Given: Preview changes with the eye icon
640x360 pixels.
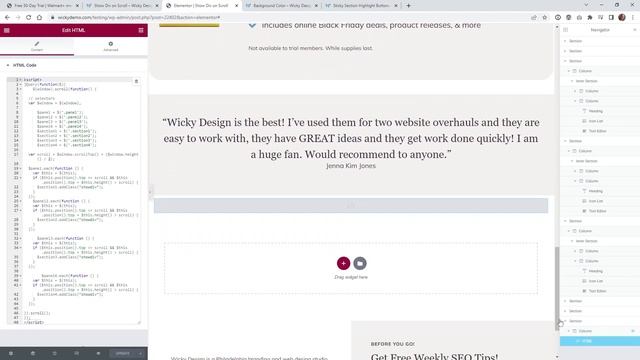Looking at the screenshot, I should [98, 353].
